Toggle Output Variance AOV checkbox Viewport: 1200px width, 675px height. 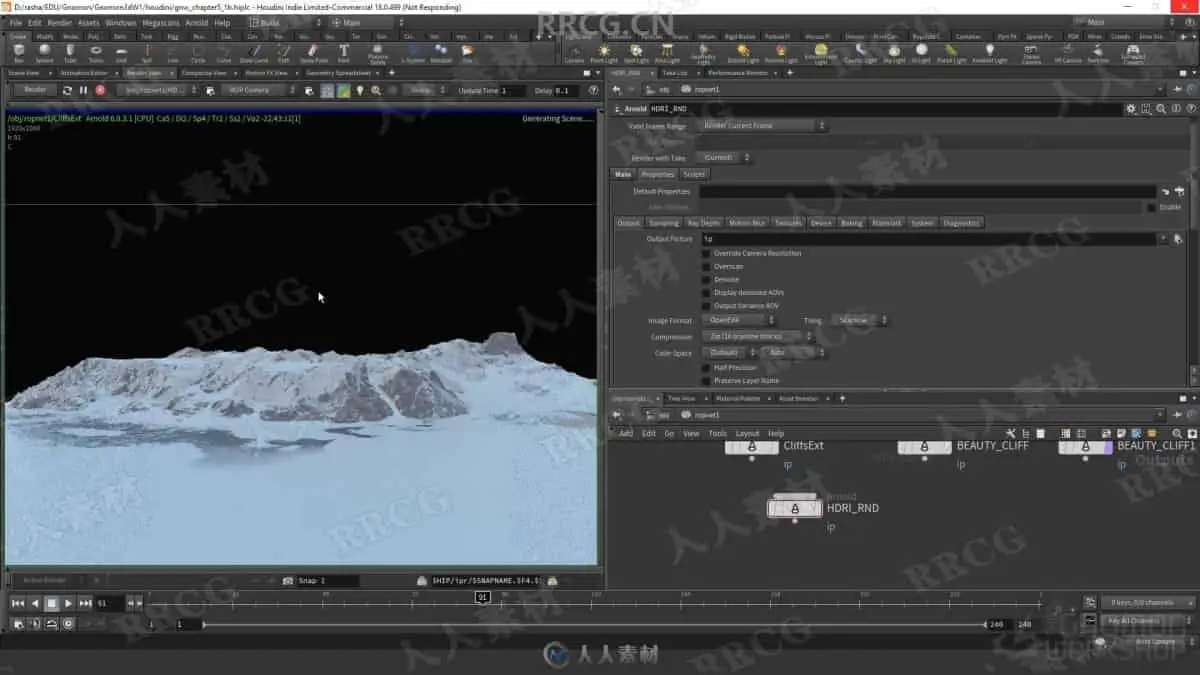point(706,305)
